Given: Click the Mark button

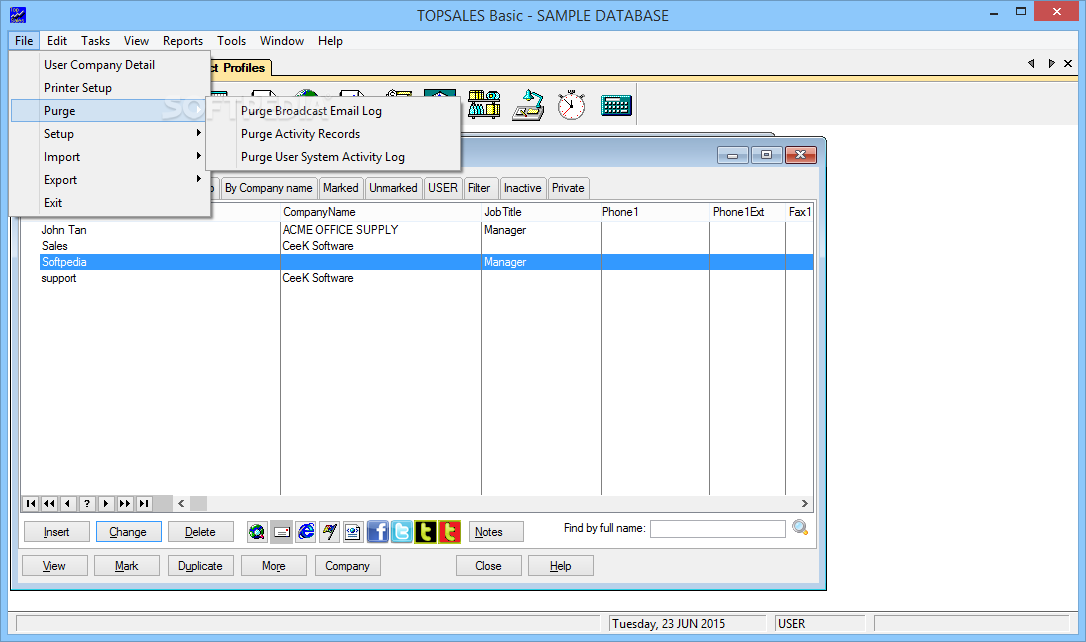Looking at the screenshot, I should point(127,566).
